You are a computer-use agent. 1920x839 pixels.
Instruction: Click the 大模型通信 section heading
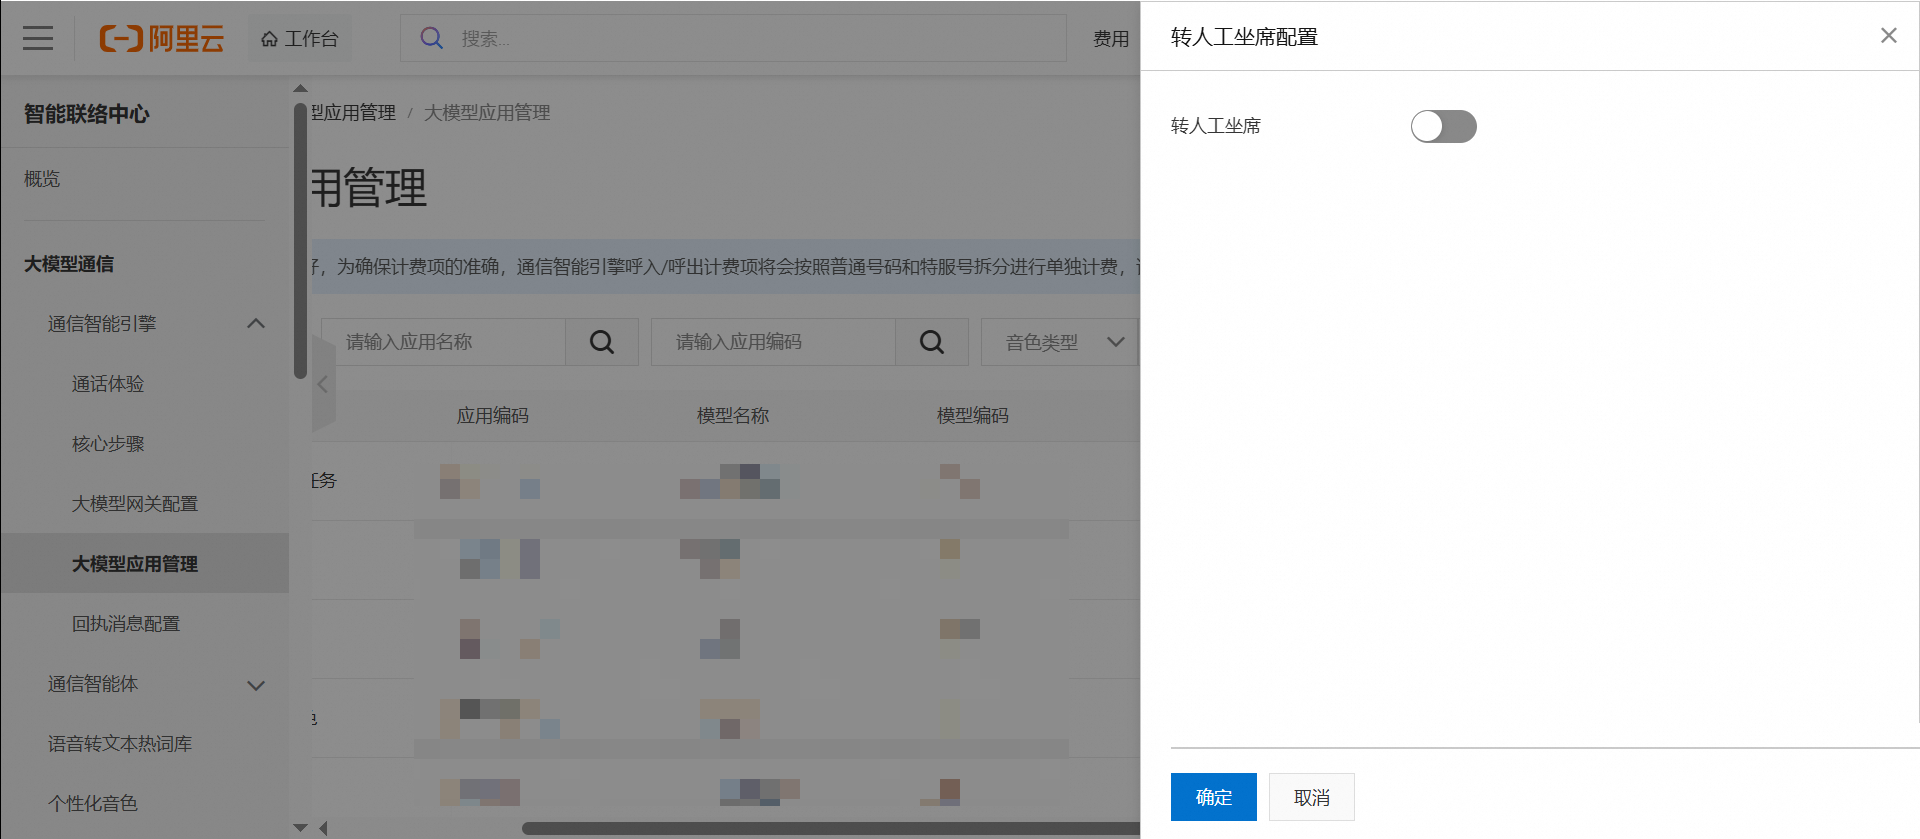69,264
